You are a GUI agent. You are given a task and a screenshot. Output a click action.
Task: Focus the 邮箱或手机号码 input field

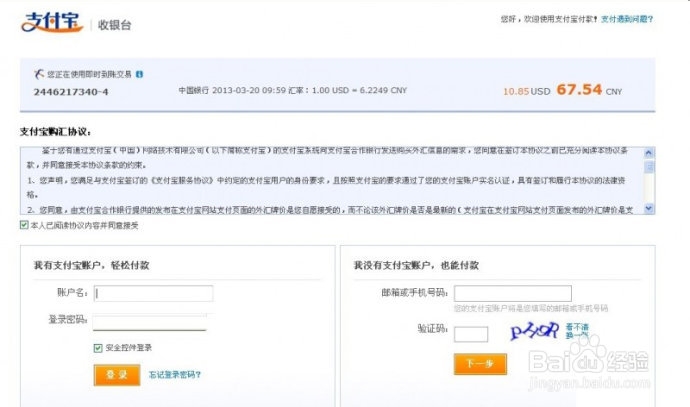pyautogui.click(x=513, y=293)
